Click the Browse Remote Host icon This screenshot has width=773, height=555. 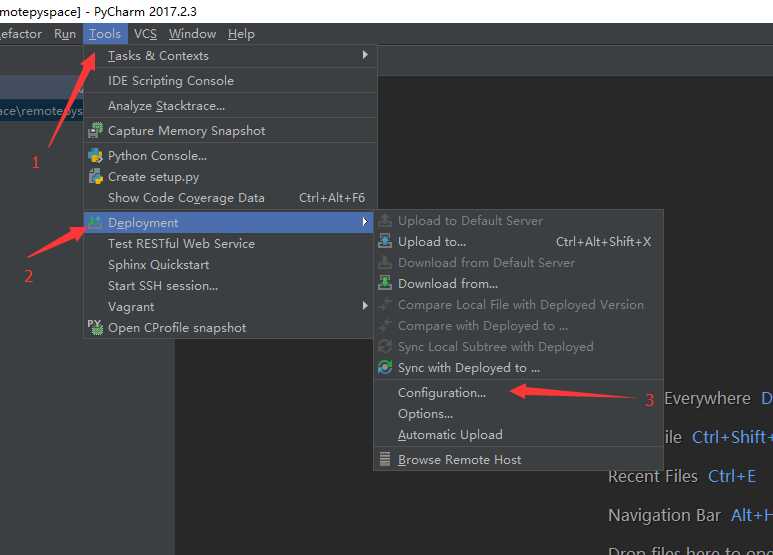click(385, 459)
